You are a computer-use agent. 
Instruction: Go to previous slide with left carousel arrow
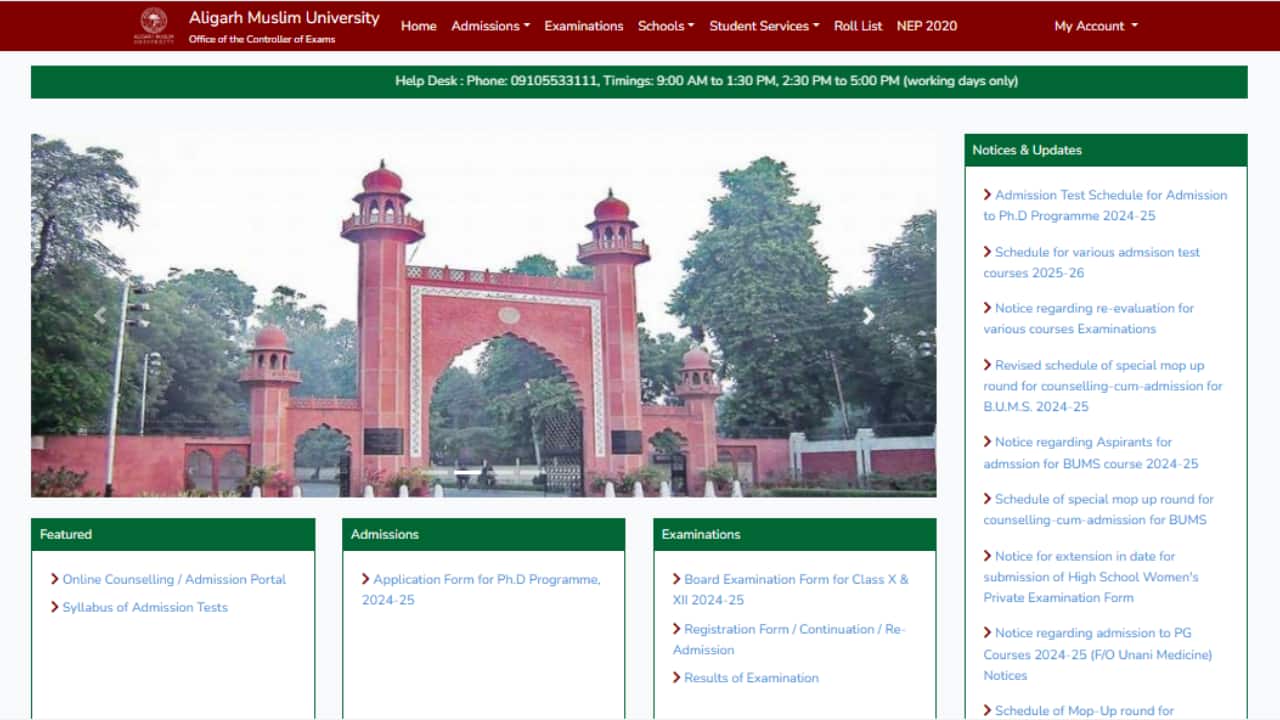99,316
